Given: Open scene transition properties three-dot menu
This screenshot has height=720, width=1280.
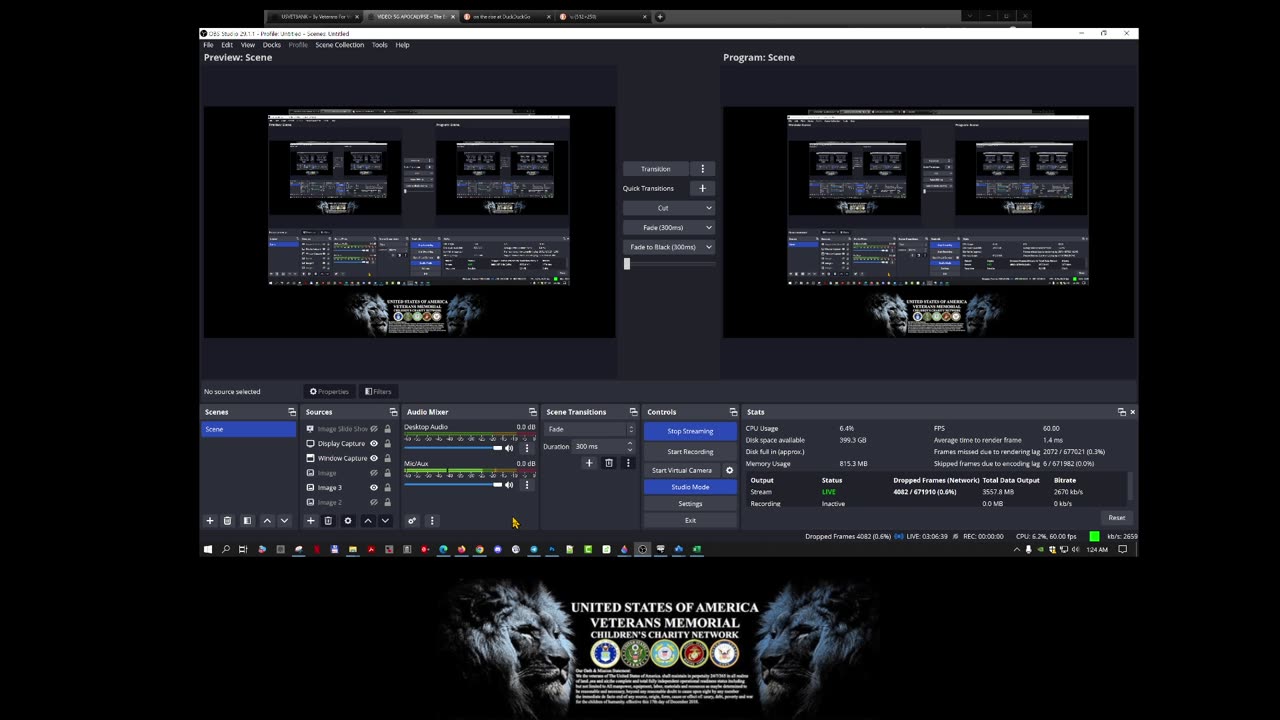Looking at the screenshot, I should pyautogui.click(x=628, y=463).
